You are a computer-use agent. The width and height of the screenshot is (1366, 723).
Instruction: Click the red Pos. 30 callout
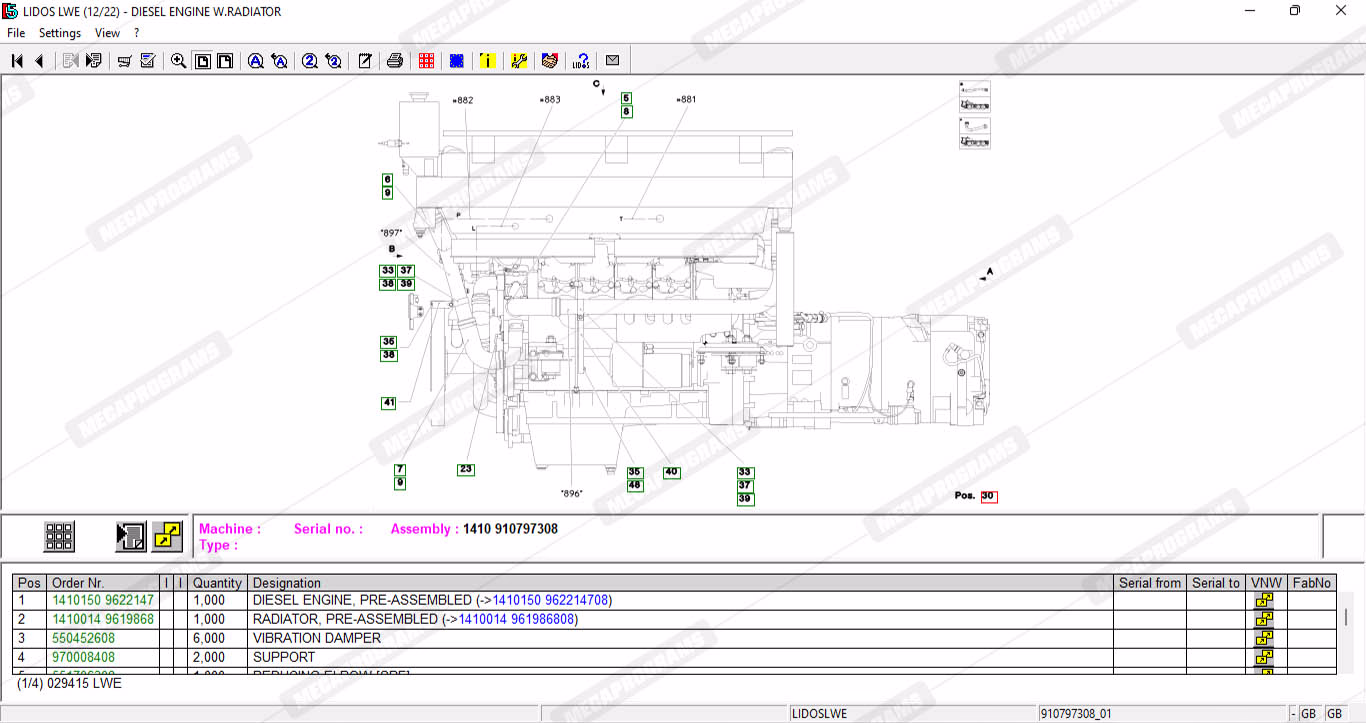point(988,496)
